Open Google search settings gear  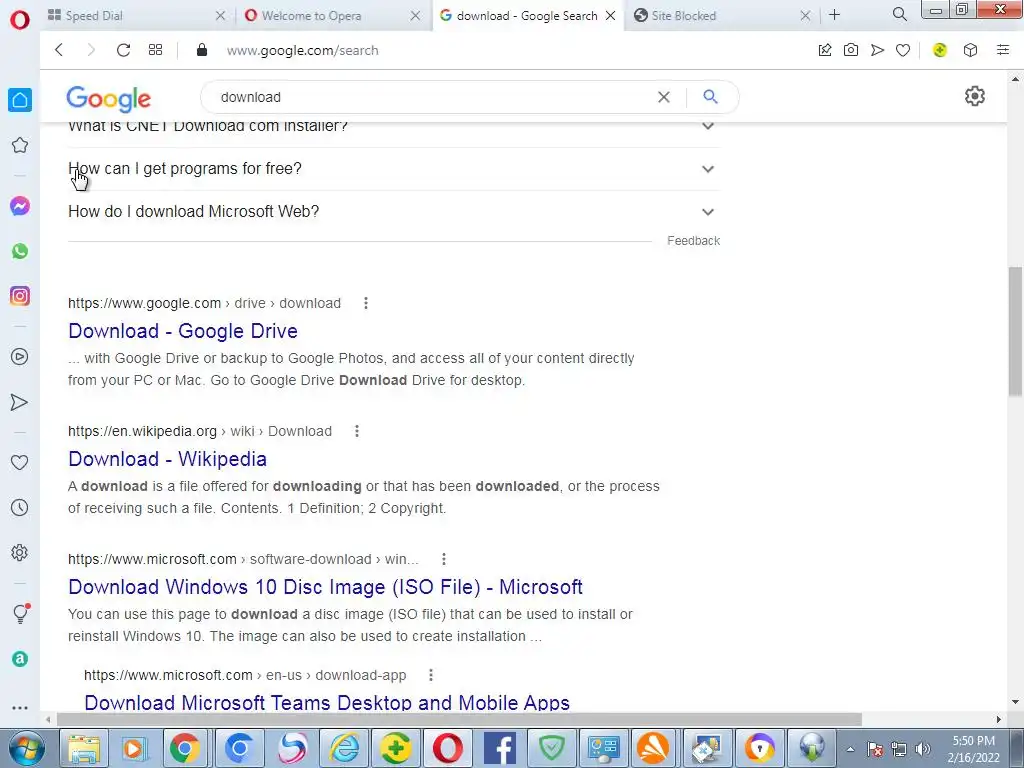pyautogui.click(x=974, y=96)
